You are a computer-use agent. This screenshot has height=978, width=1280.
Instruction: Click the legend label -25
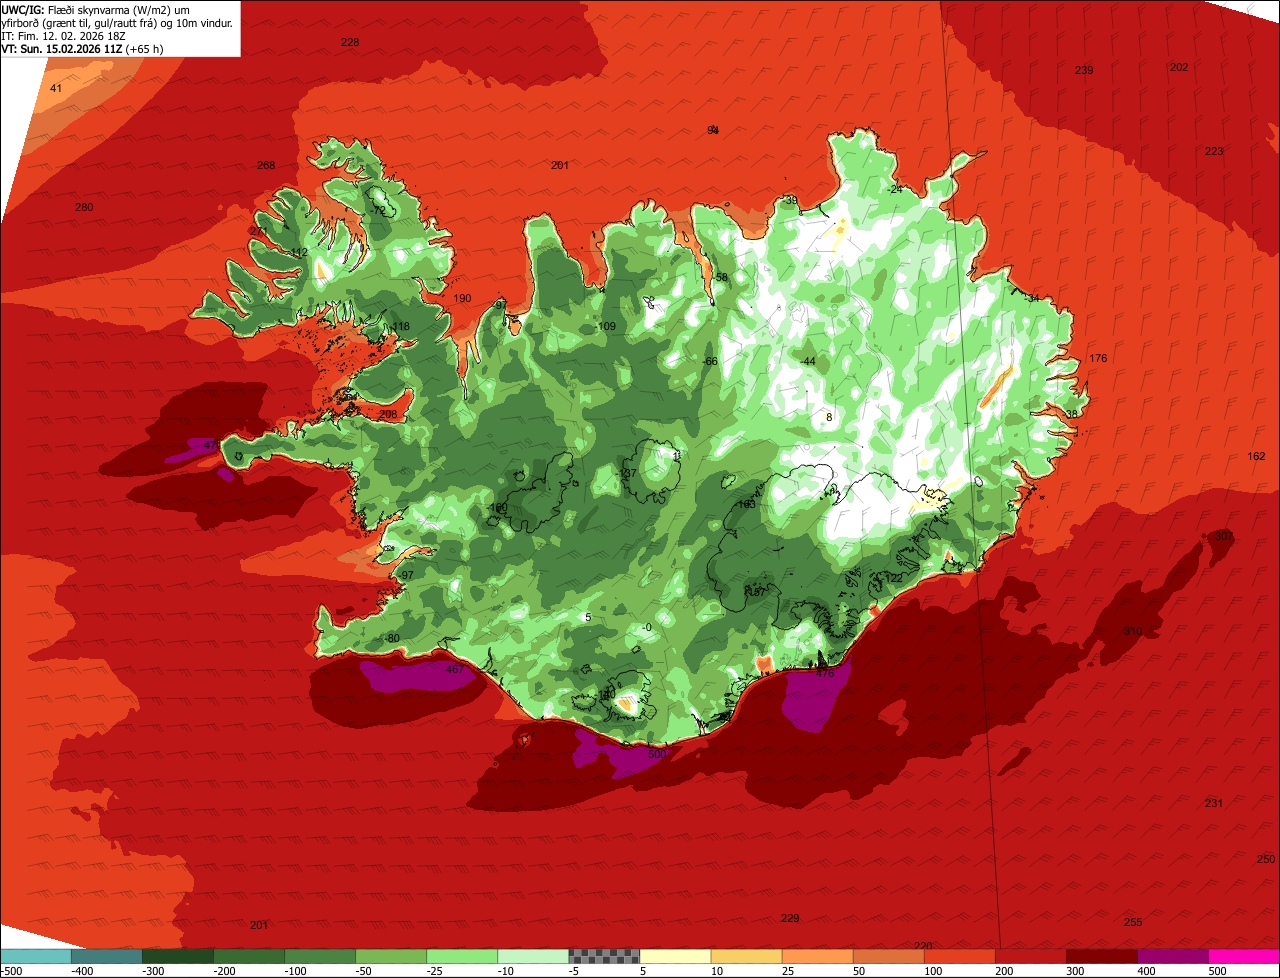(x=436, y=971)
